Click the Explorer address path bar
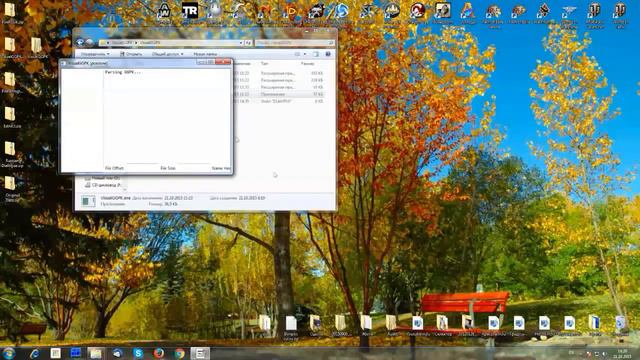The image size is (640, 360). 171,42
